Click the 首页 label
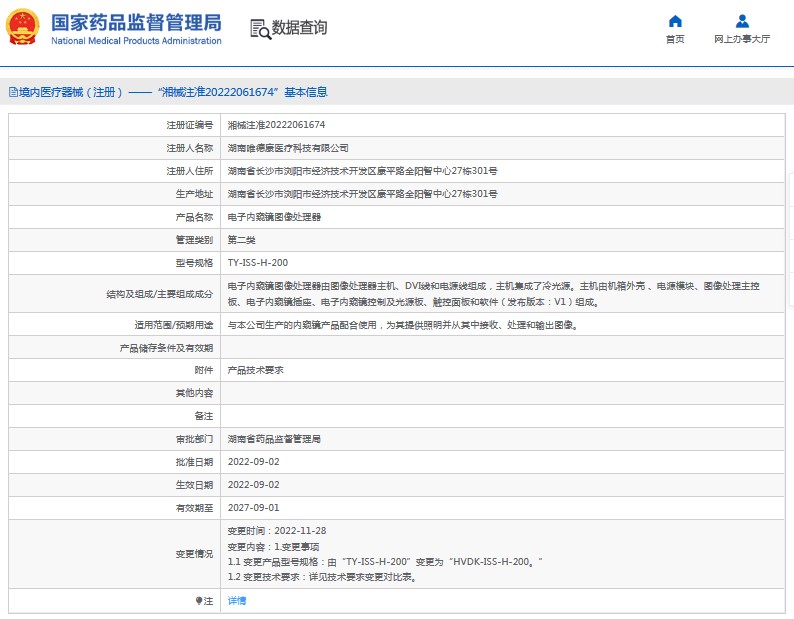This screenshot has height=619, width=794. 675,39
